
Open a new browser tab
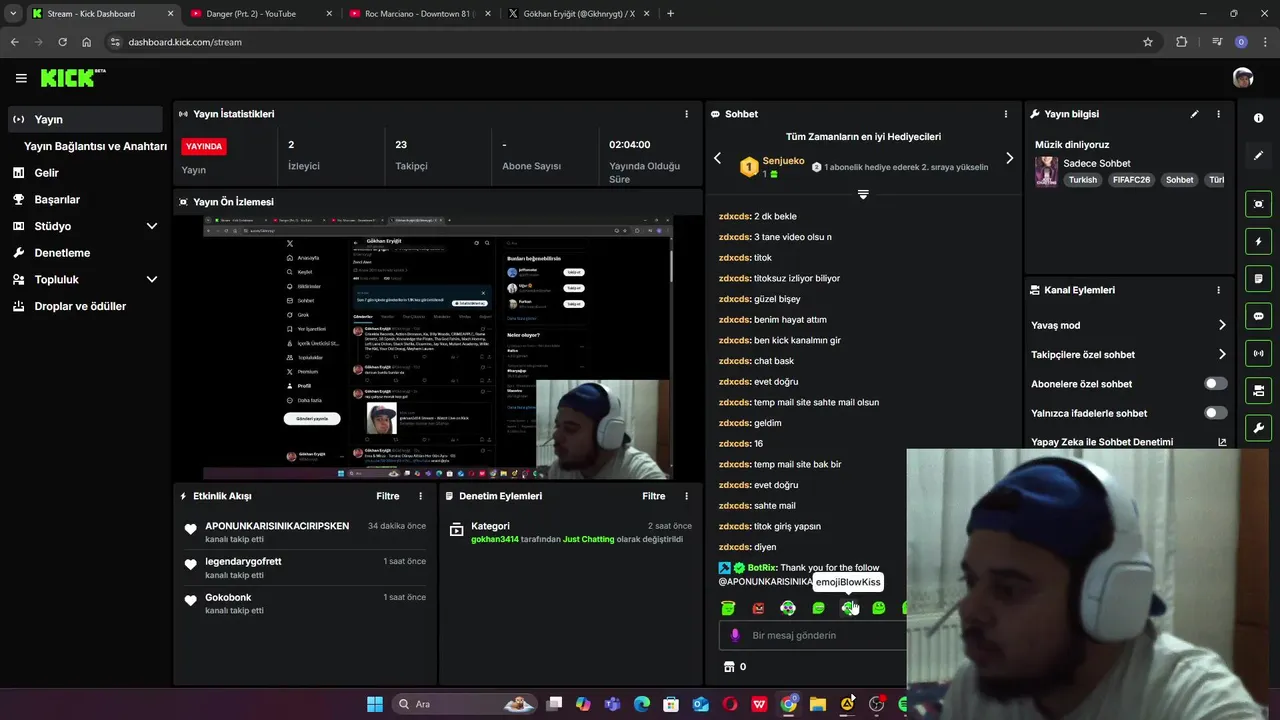[670, 14]
